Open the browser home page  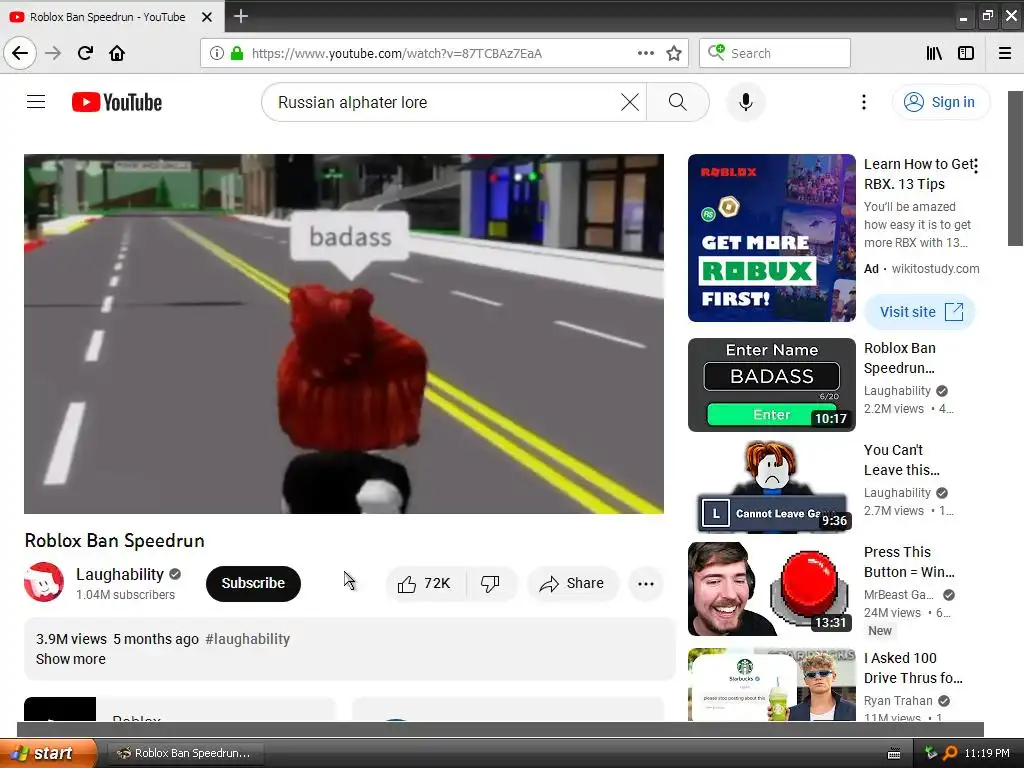pos(117,53)
